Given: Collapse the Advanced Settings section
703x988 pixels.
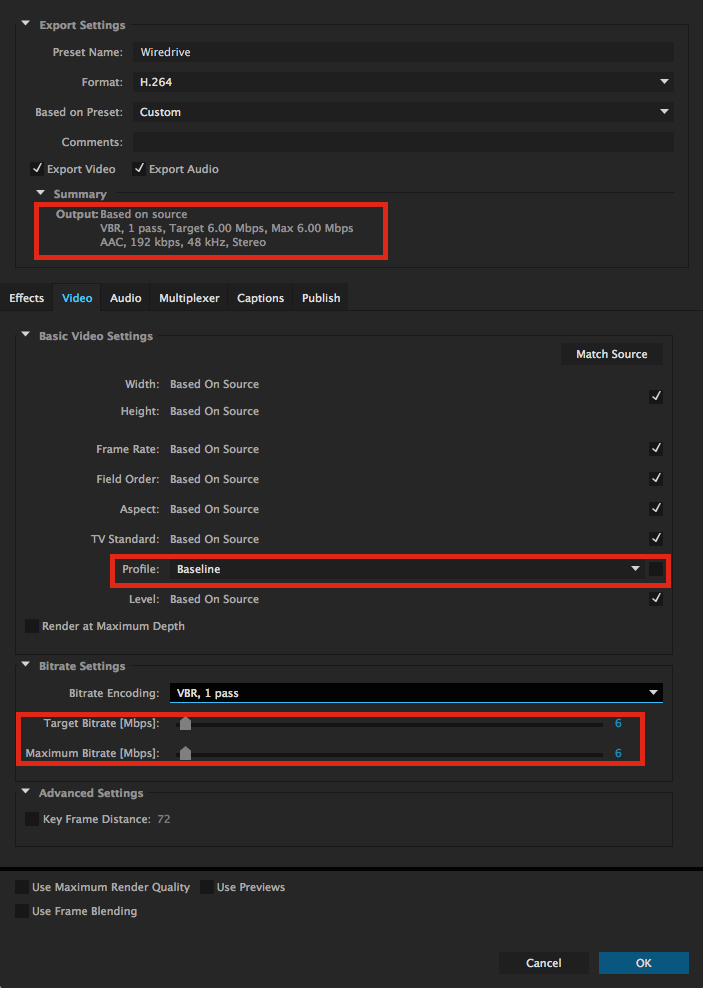Looking at the screenshot, I should (x=24, y=790).
